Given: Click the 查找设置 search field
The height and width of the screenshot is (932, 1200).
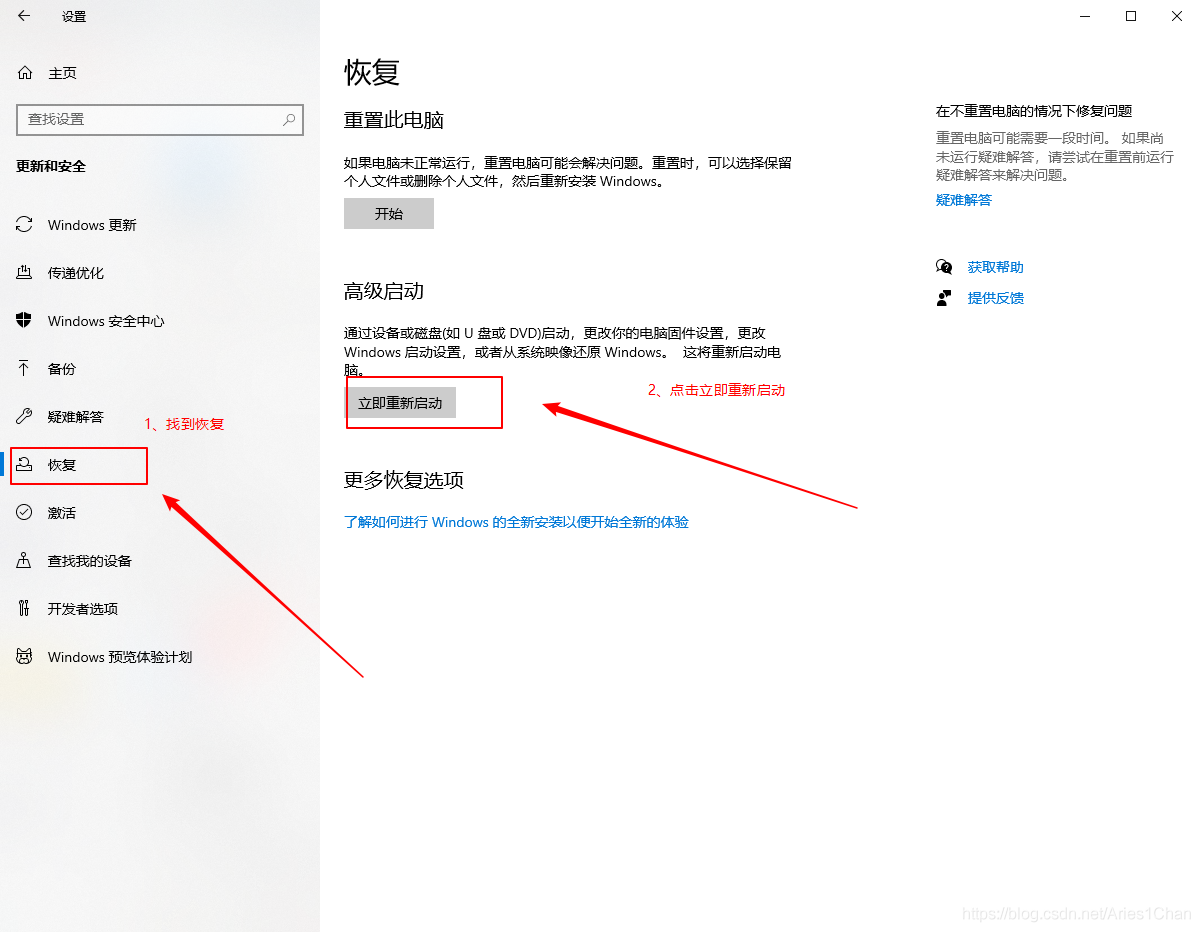Looking at the screenshot, I should click(160, 119).
